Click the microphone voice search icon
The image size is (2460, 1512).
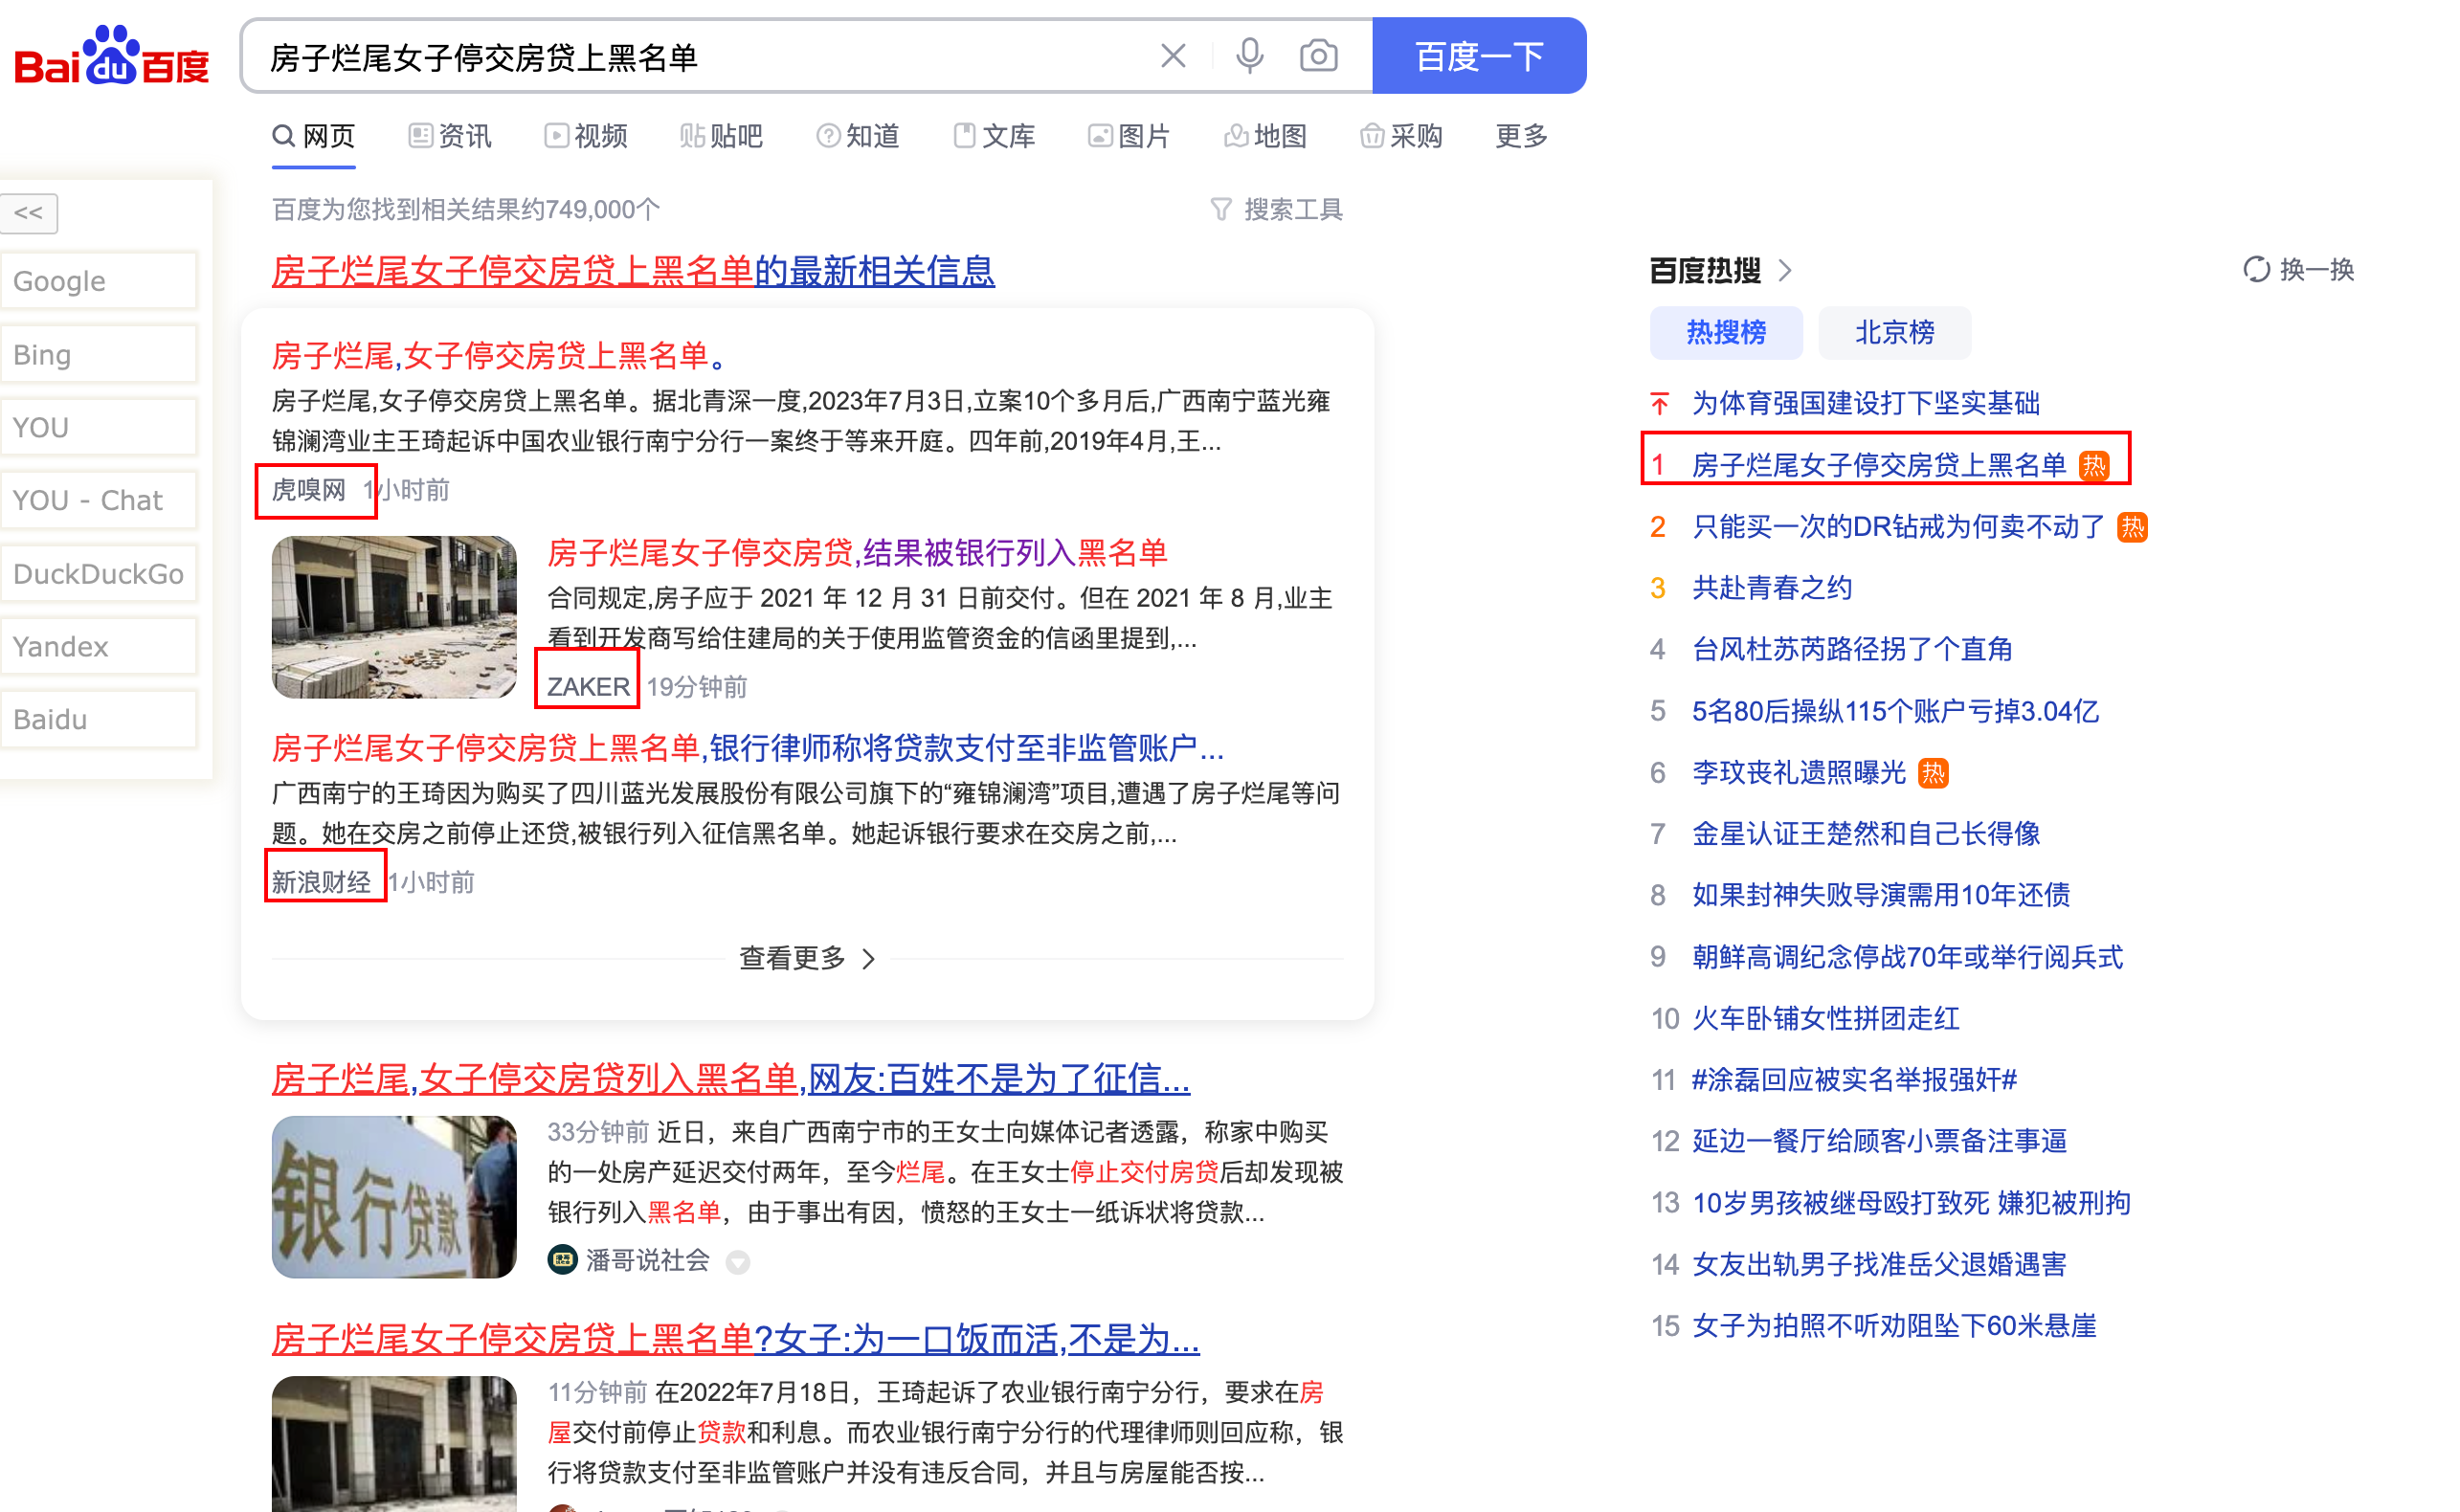(x=1249, y=56)
